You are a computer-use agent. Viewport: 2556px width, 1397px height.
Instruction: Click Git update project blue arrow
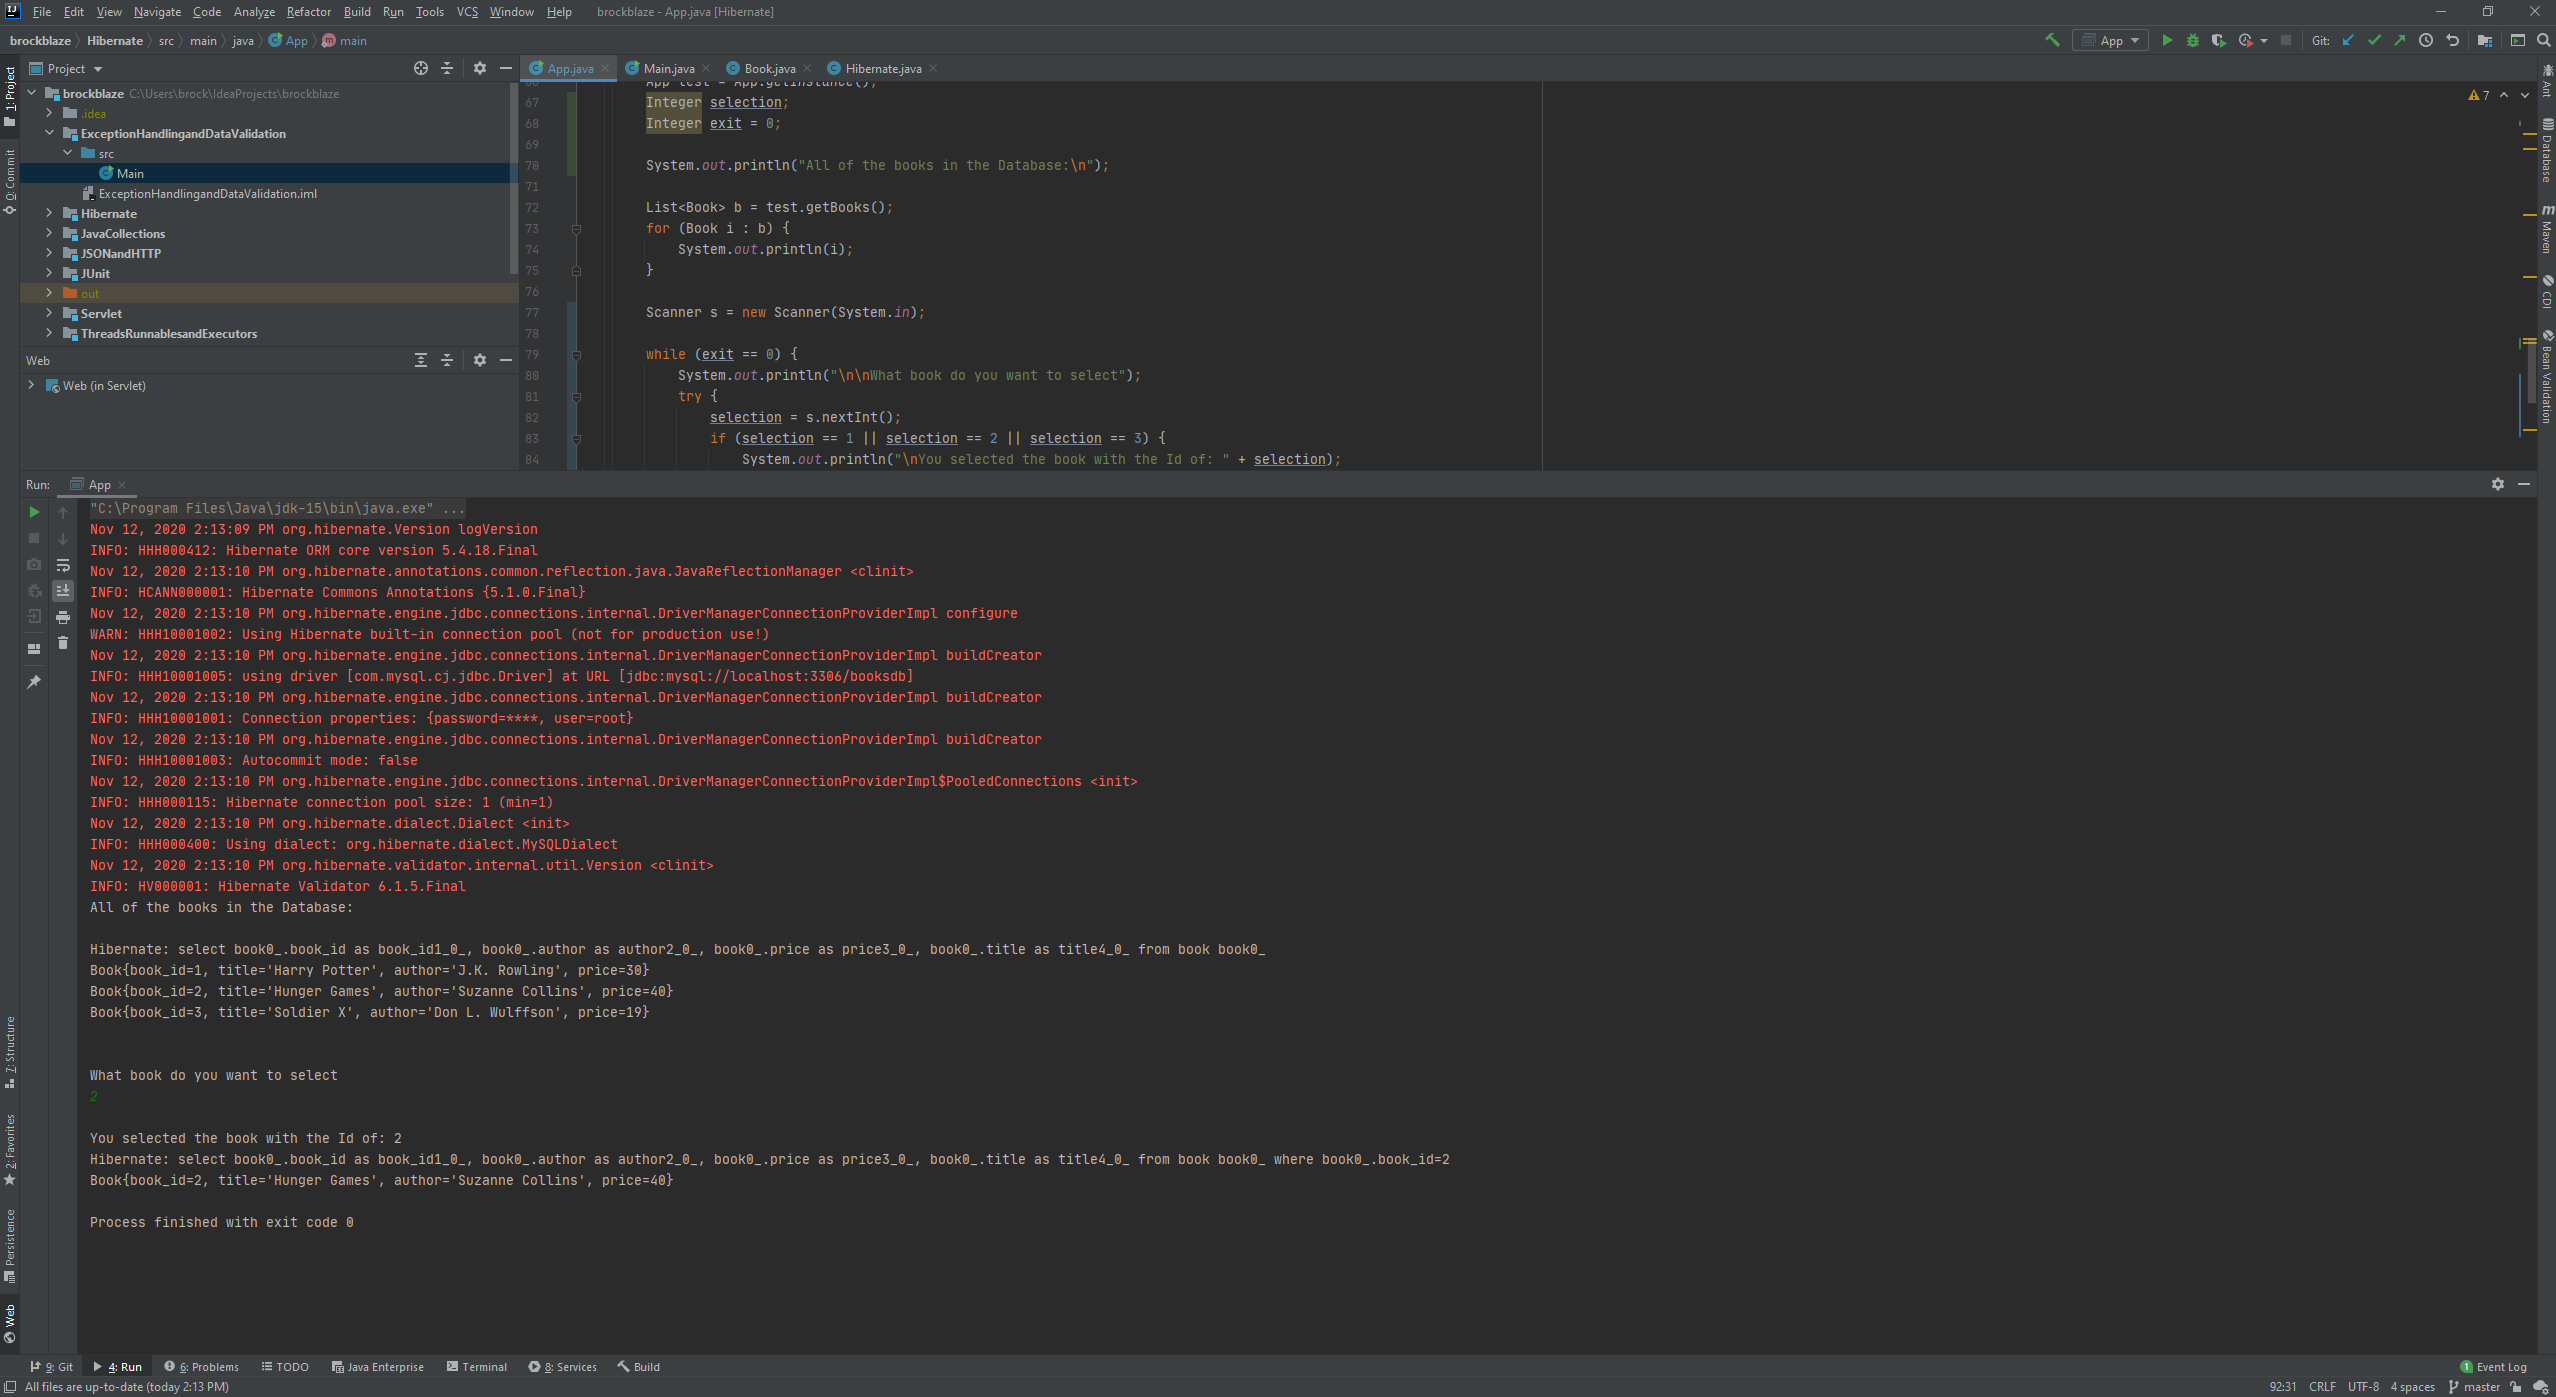point(2348,40)
